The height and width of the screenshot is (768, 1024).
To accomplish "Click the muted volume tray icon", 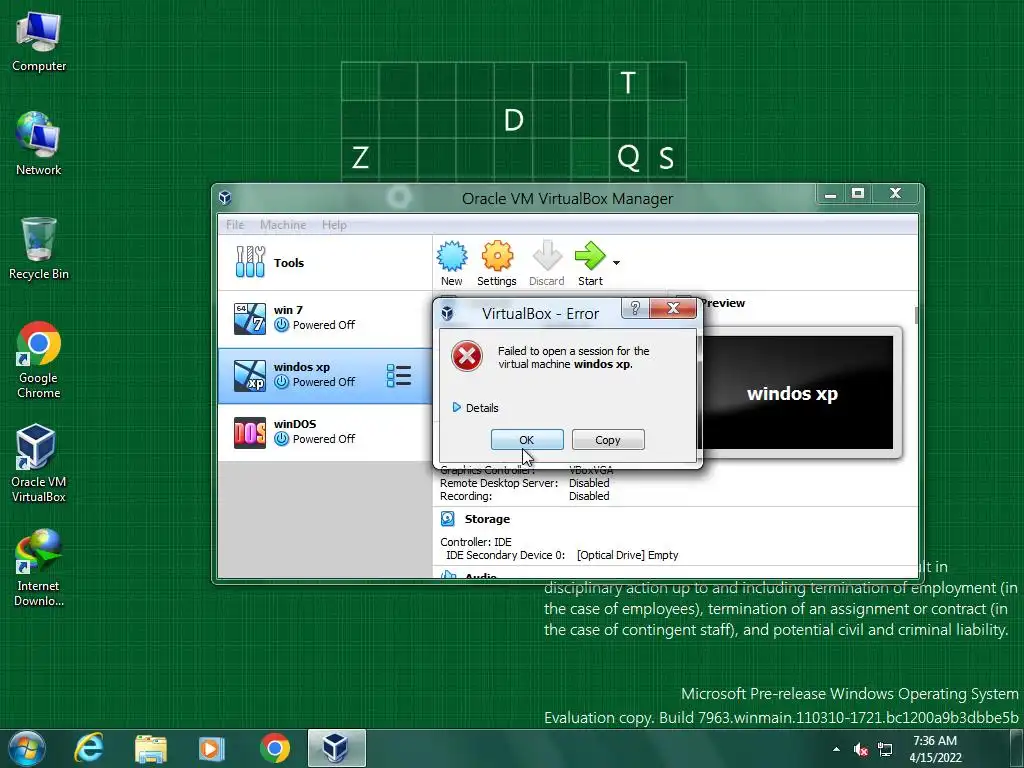I will click(861, 749).
